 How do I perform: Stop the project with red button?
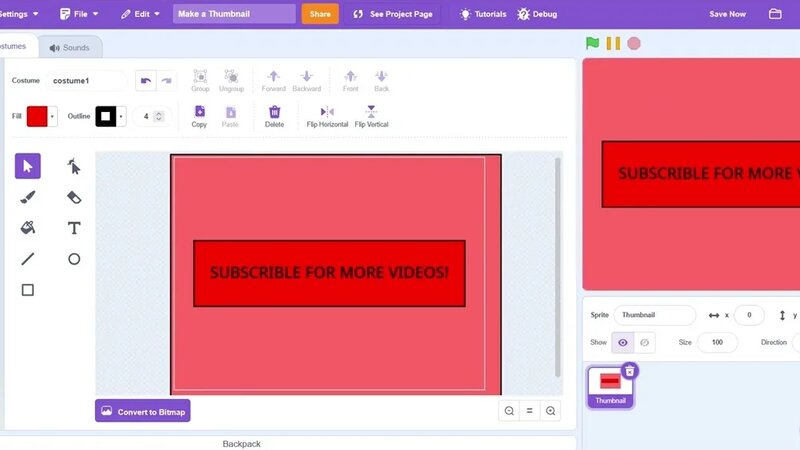634,43
